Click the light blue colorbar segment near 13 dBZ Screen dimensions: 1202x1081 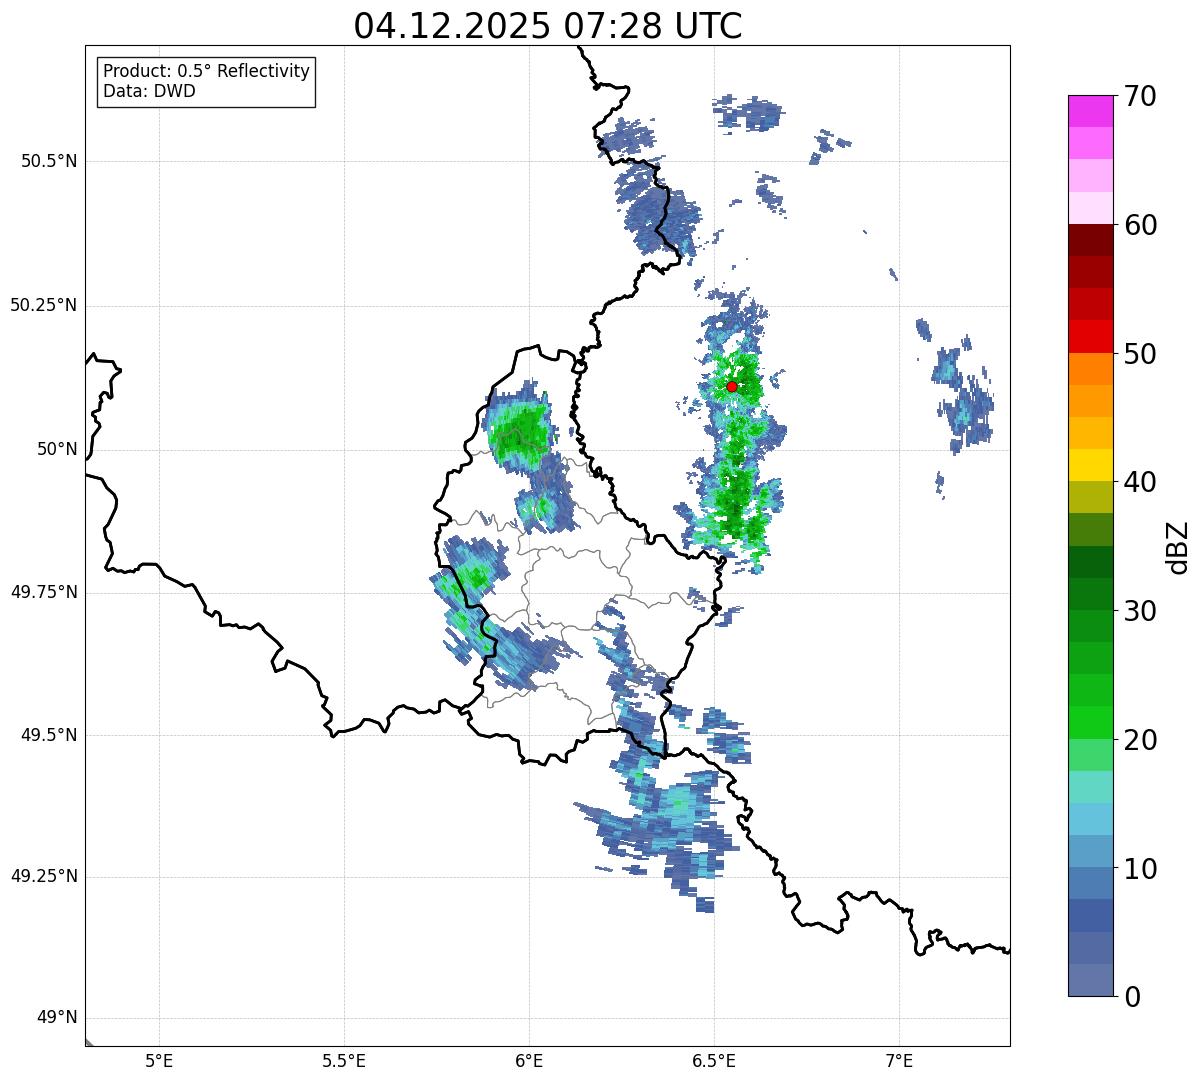click(1090, 819)
